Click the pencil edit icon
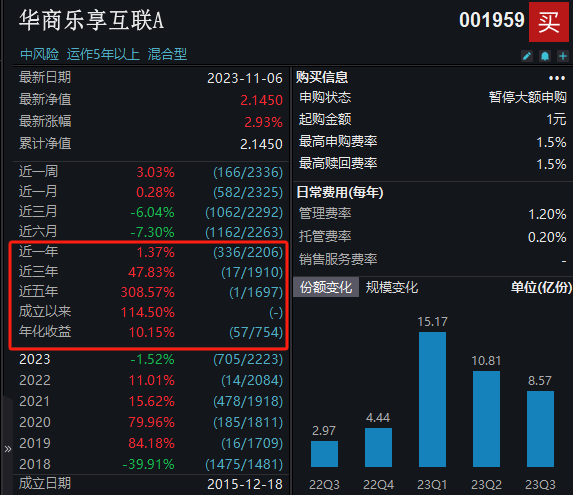Image resolution: width=573 pixels, height=495 pixels. [x=527, y=56]
